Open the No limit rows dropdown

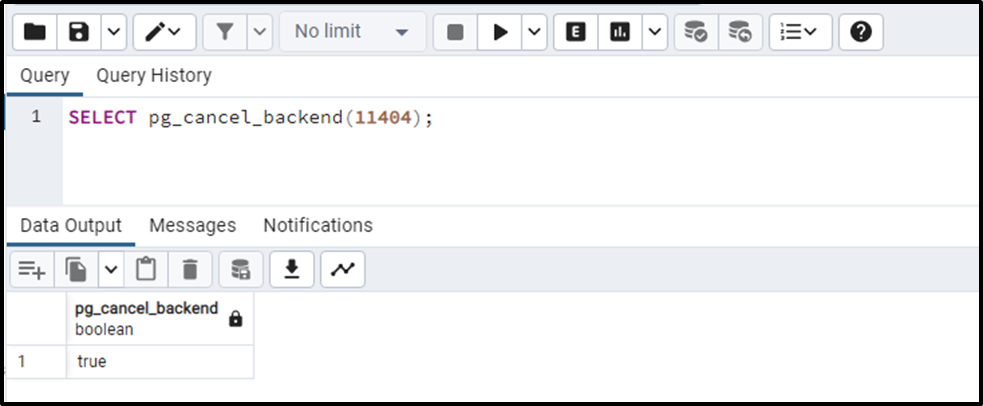click(x=352, y=32)
